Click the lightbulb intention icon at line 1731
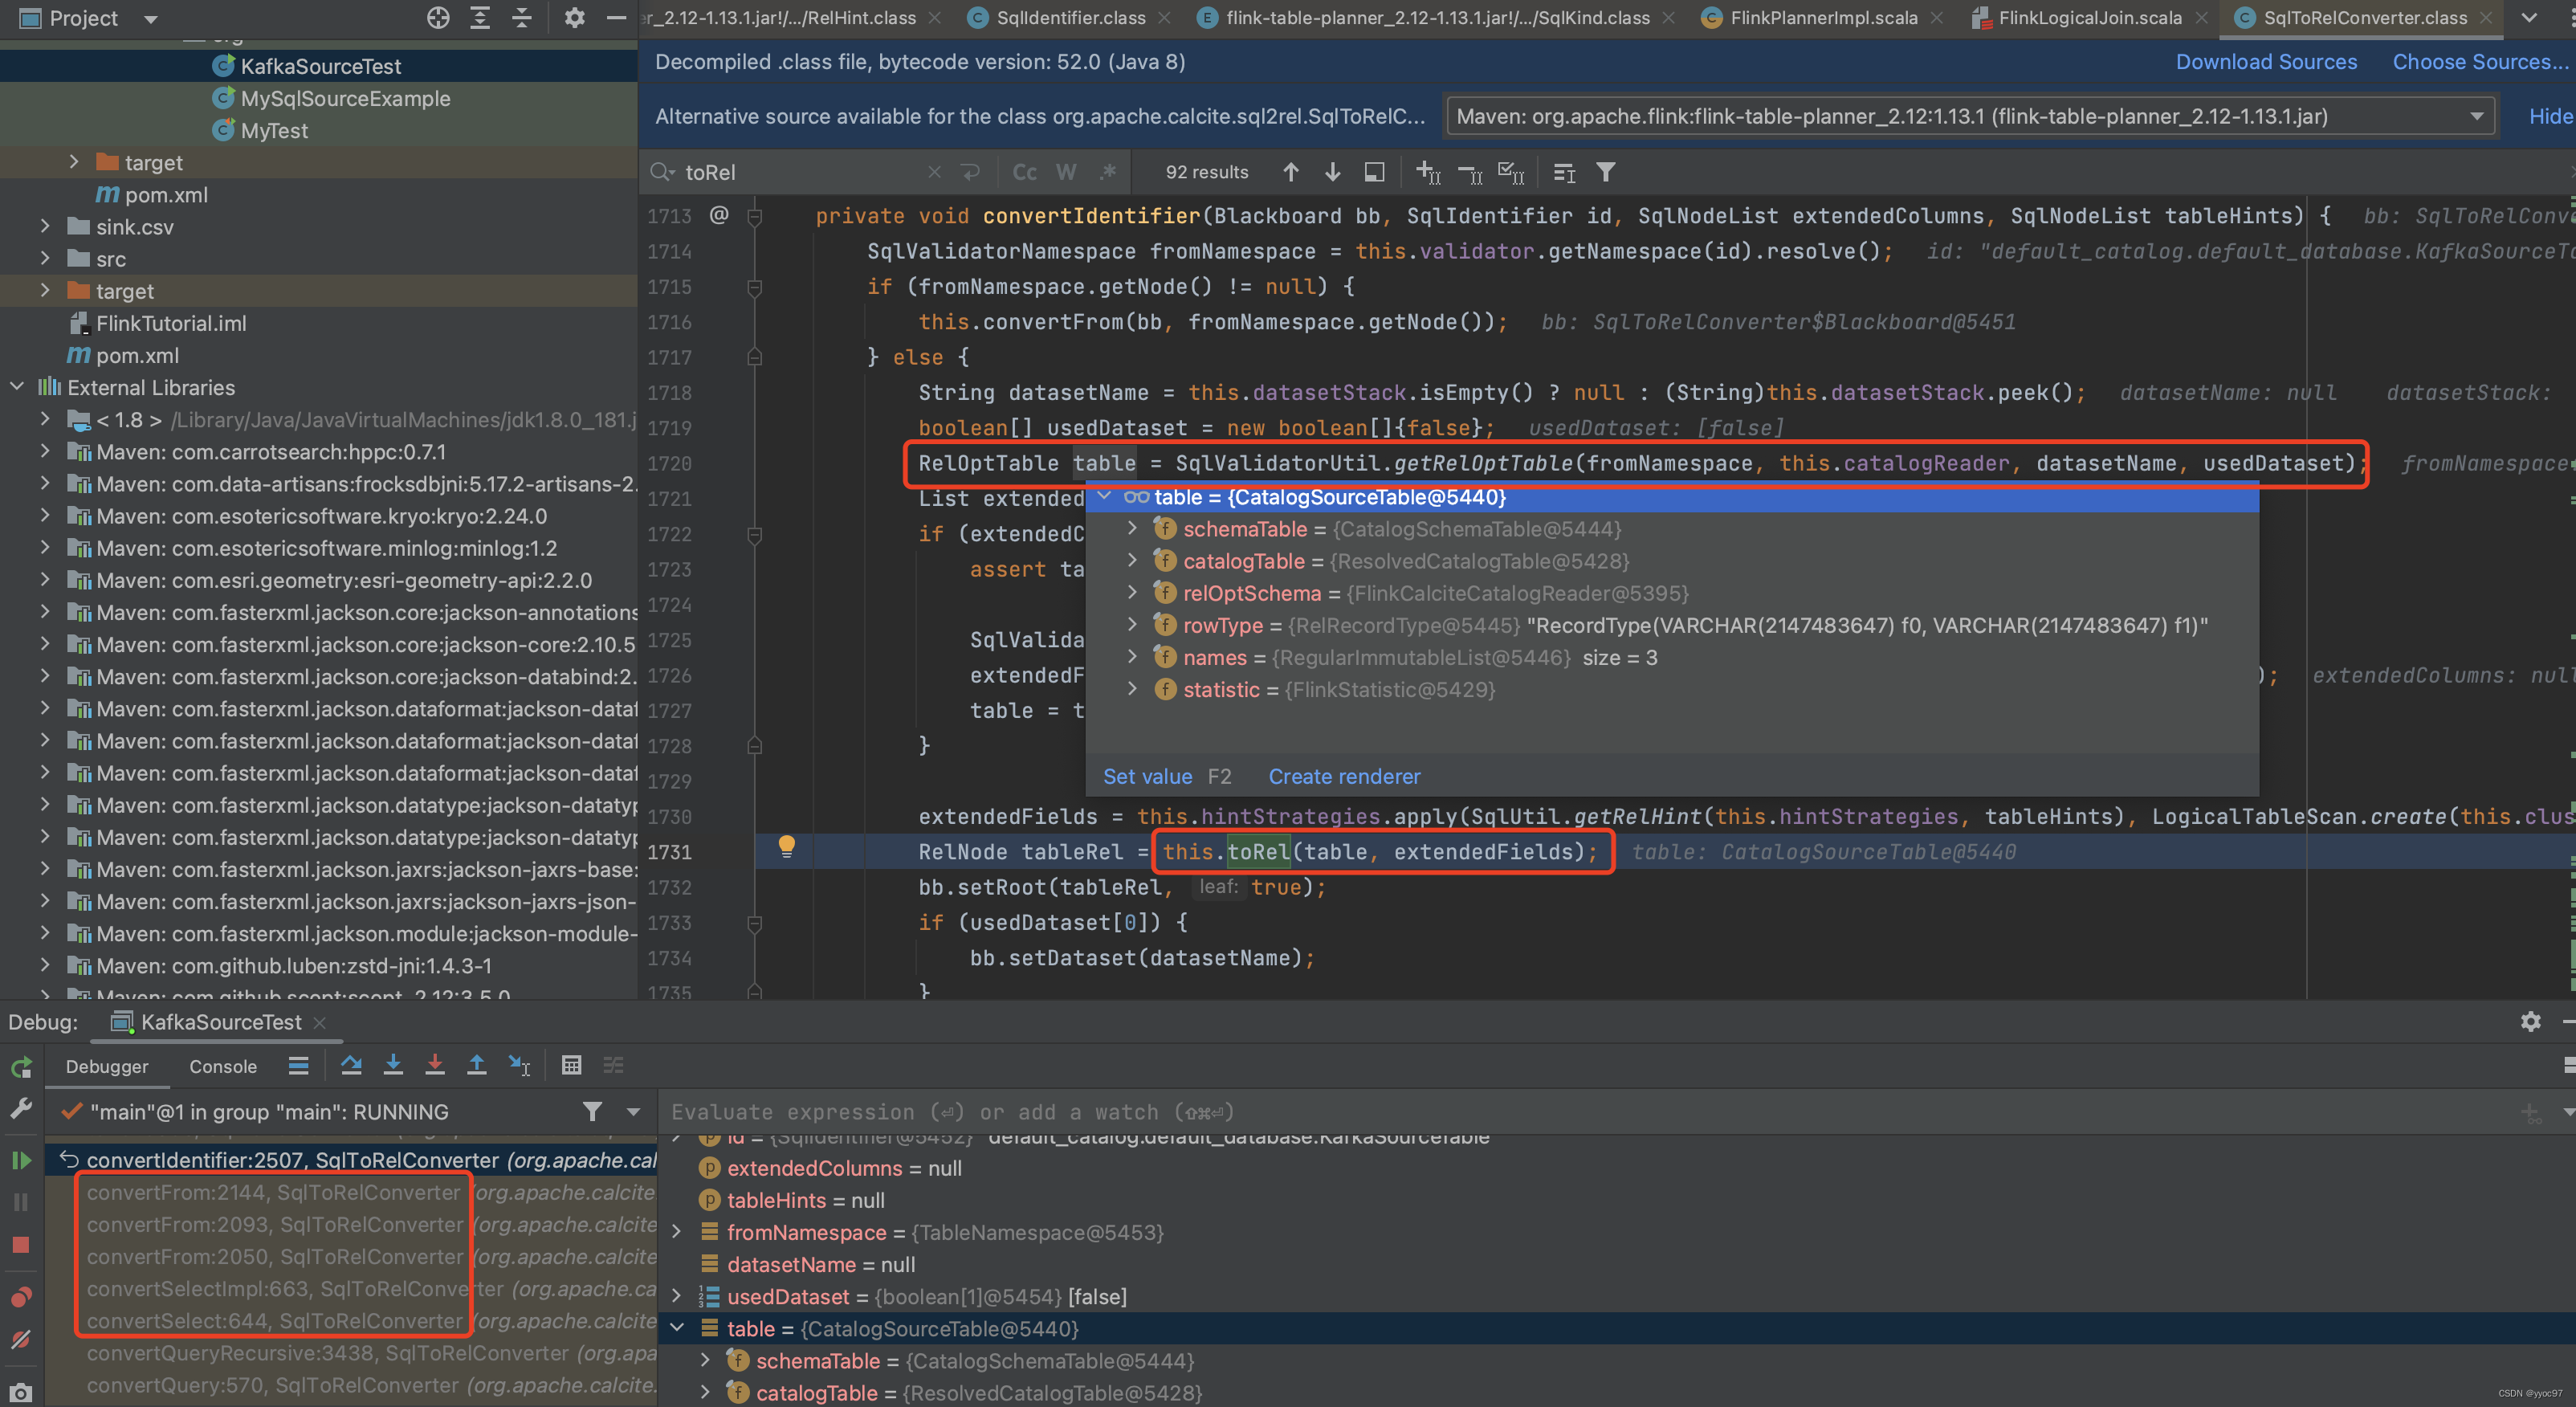The image size is (2576, 1407). pos(787,847)
